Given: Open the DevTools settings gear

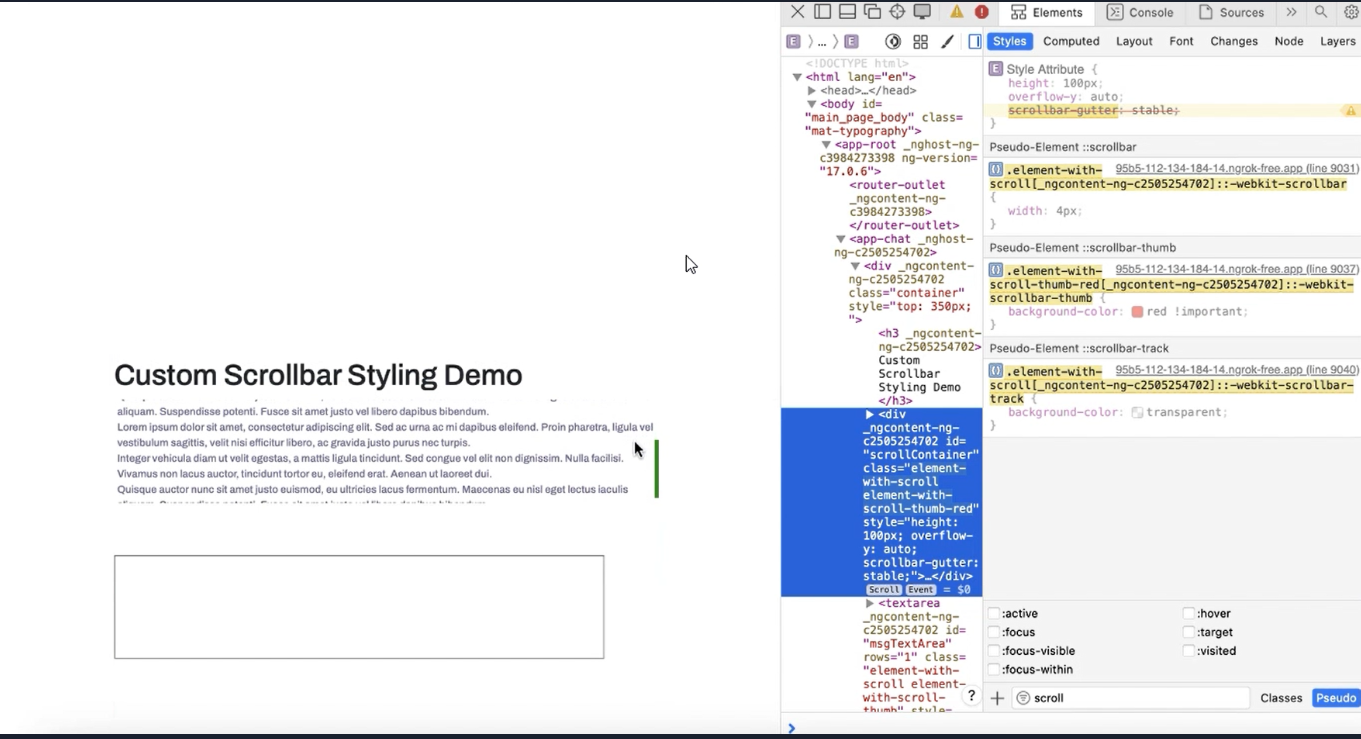Looking at the screenshot, I should pos(1352,12).
